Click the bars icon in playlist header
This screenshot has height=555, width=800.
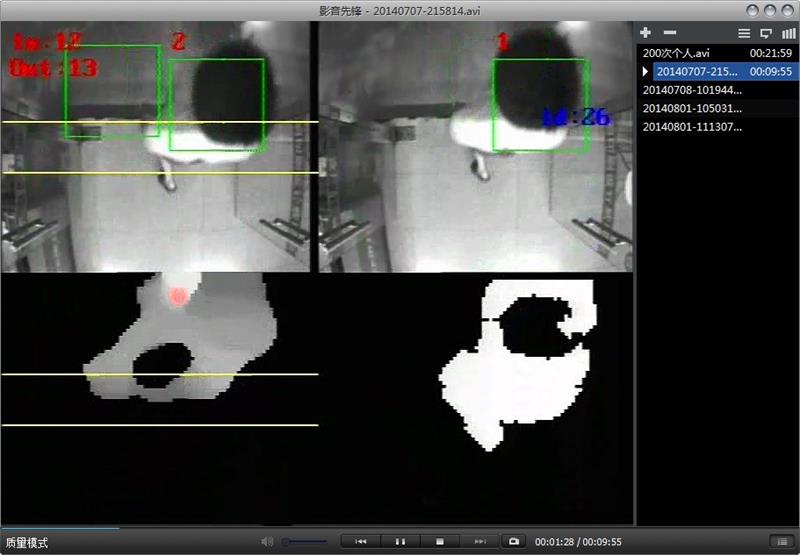[x=788, y=33]
